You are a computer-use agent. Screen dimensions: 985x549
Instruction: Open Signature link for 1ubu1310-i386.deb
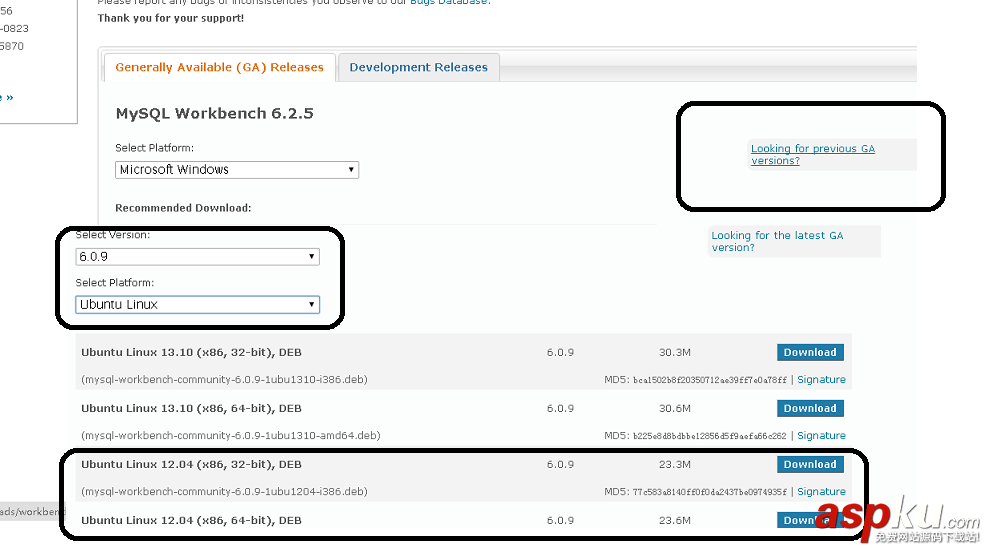click(x=821, y=379)
